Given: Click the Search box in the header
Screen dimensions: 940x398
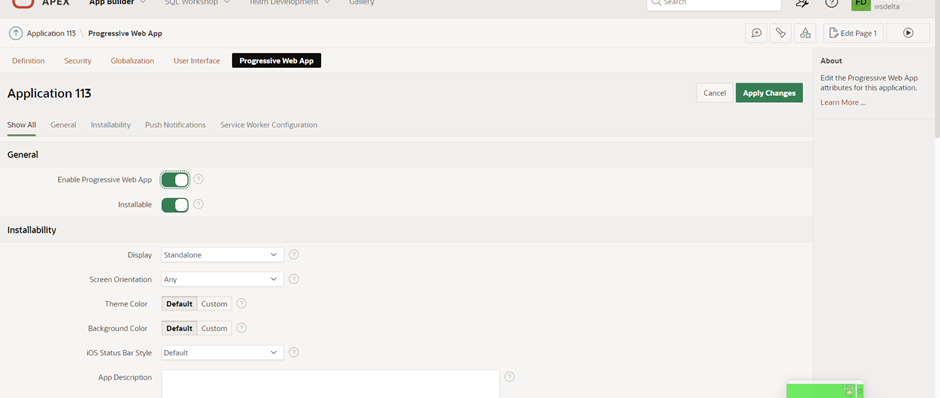Looking at the screenshot, I should pyautogui.click(x=714, y=4).
